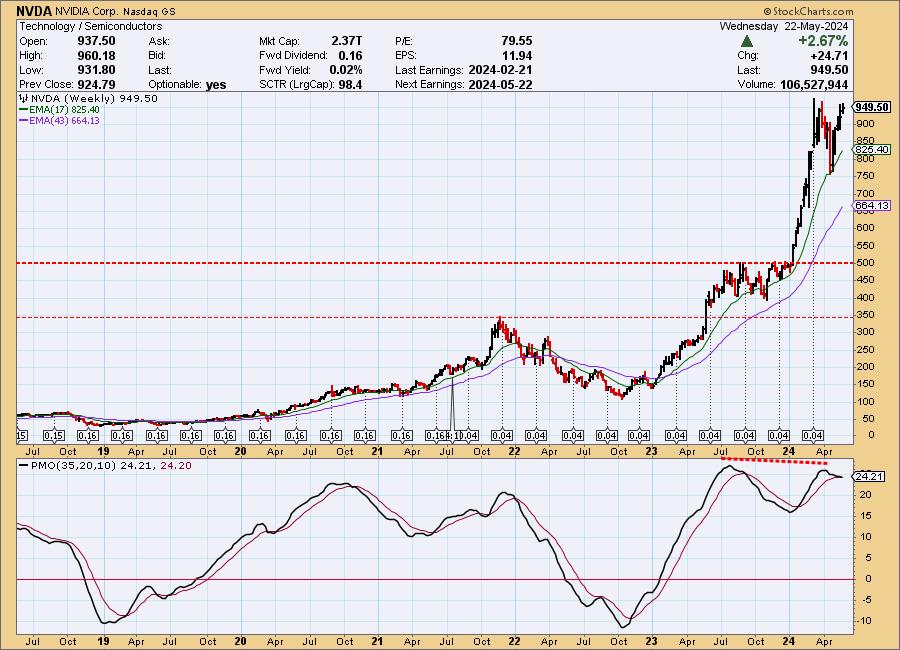This screenshot has width=900, height=650.
Task: Click the 949.50 price flag on right axis
Action: click(872, 107)
